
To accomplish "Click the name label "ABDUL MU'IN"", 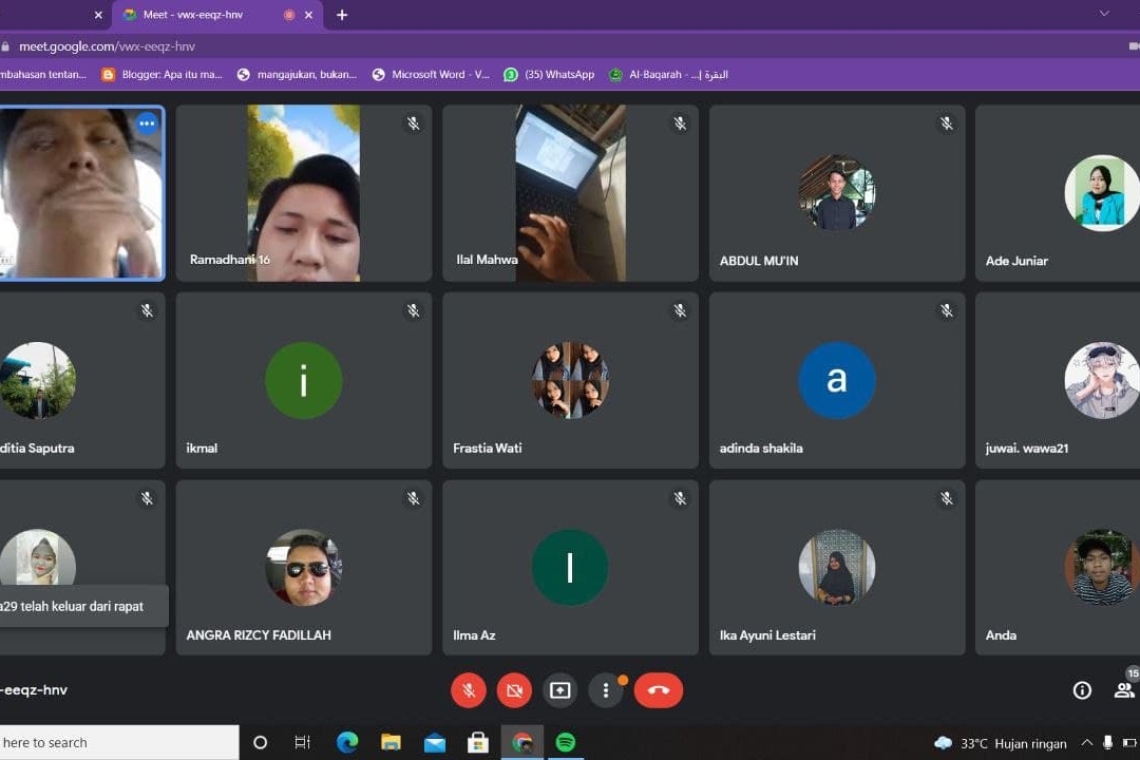I will (759, 260).
